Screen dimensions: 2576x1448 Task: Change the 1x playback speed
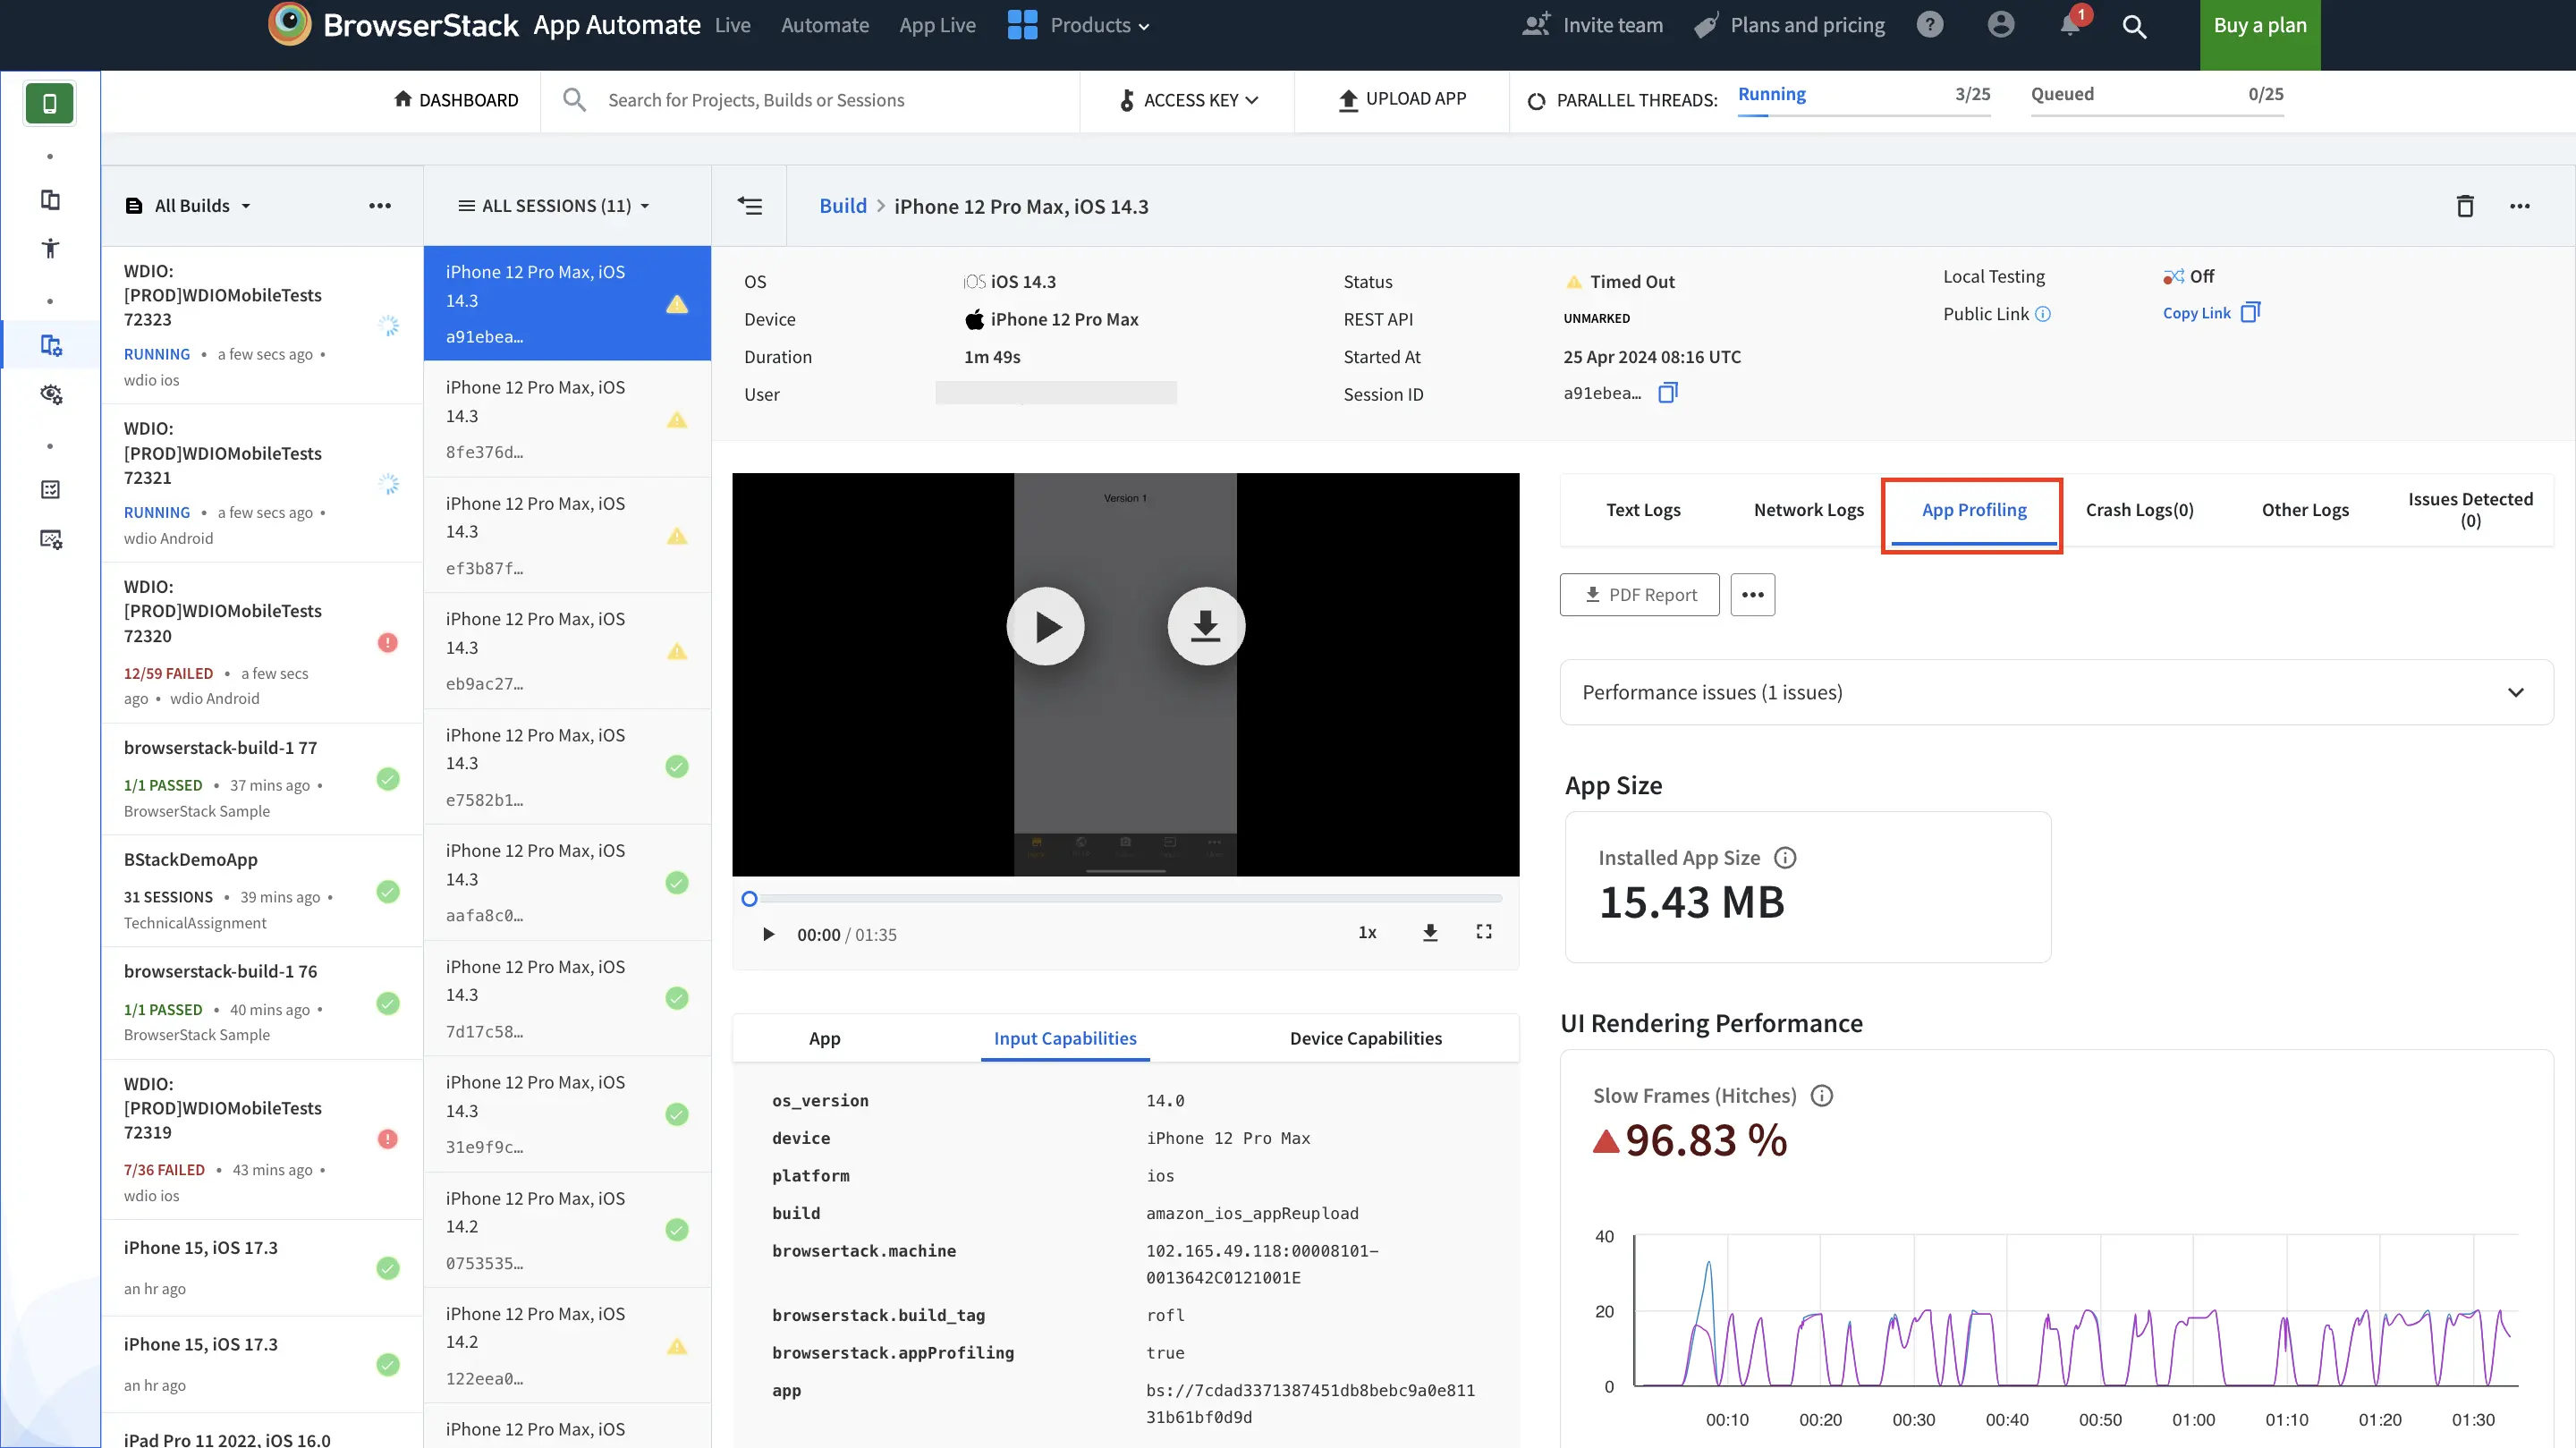coord(1367,932)
